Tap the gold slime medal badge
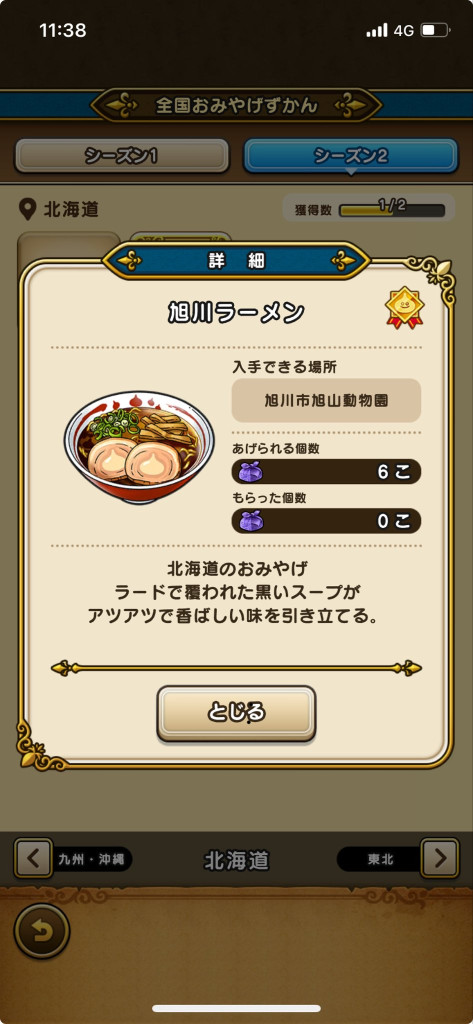Viewport: 473px width, 1024px height. 404,308
